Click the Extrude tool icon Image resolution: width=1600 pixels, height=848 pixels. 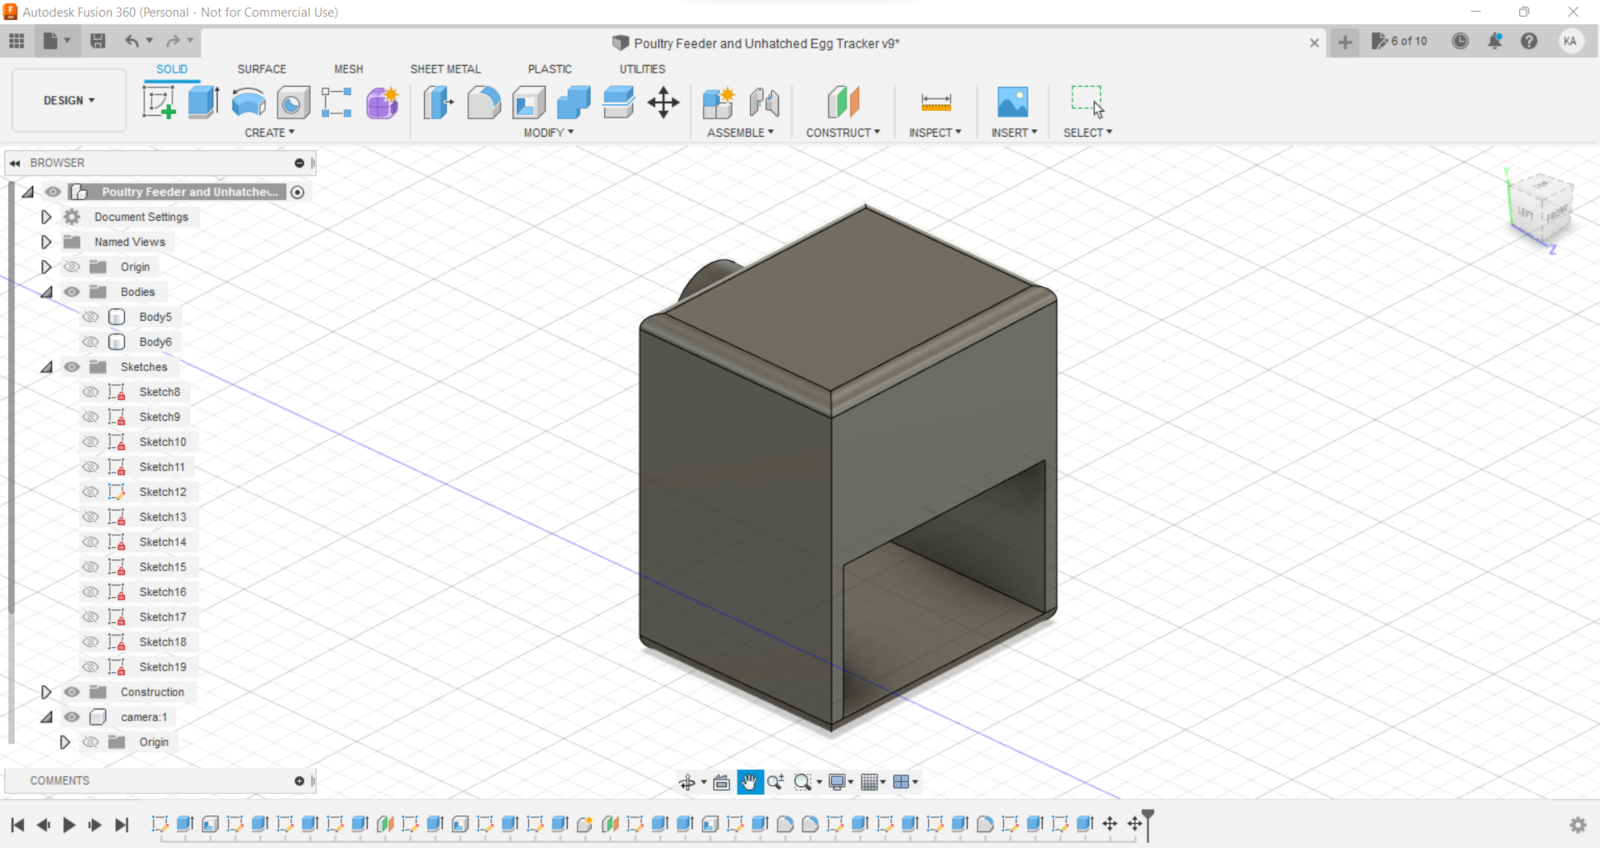(204, 102)
